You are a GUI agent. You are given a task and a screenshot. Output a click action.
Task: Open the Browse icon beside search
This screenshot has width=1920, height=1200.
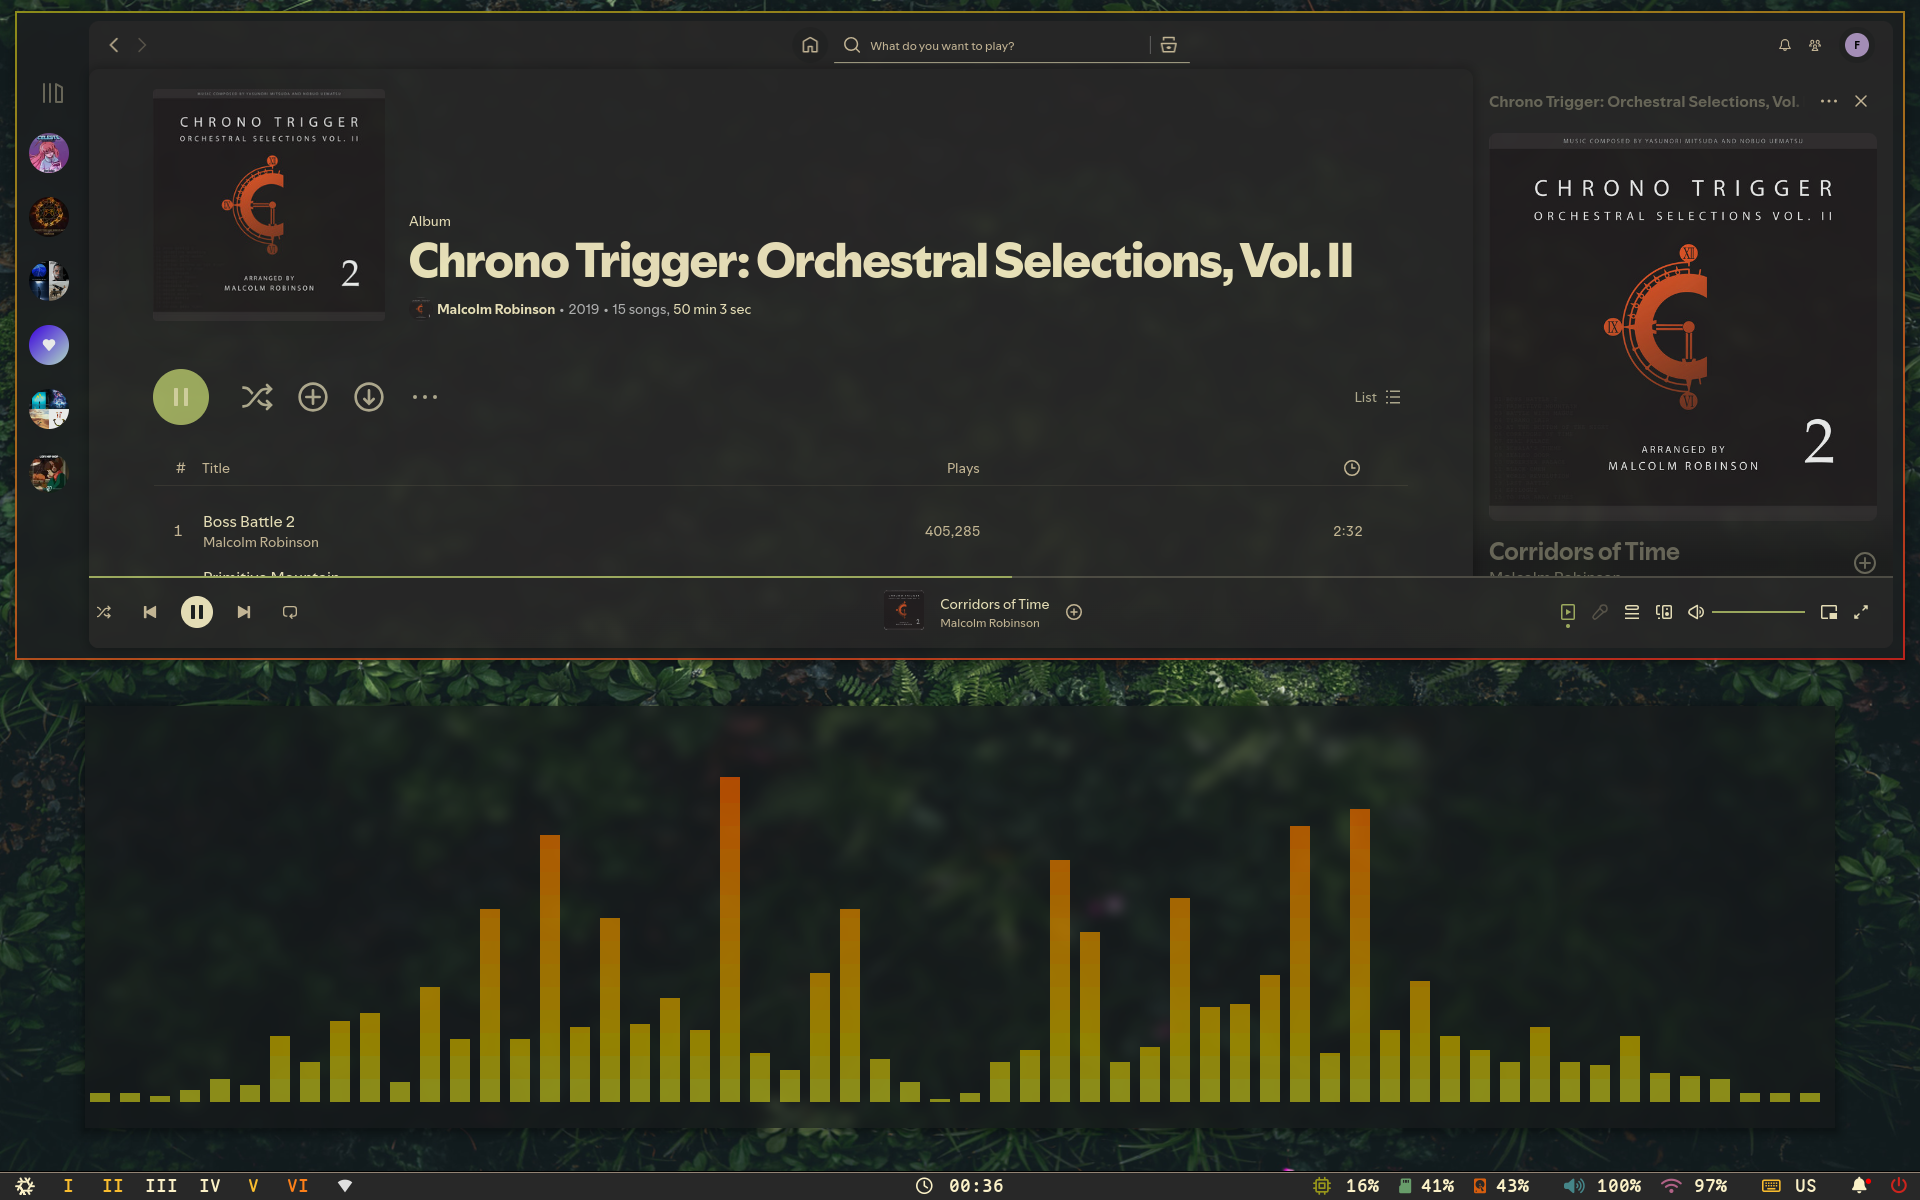pos(1169,45)
